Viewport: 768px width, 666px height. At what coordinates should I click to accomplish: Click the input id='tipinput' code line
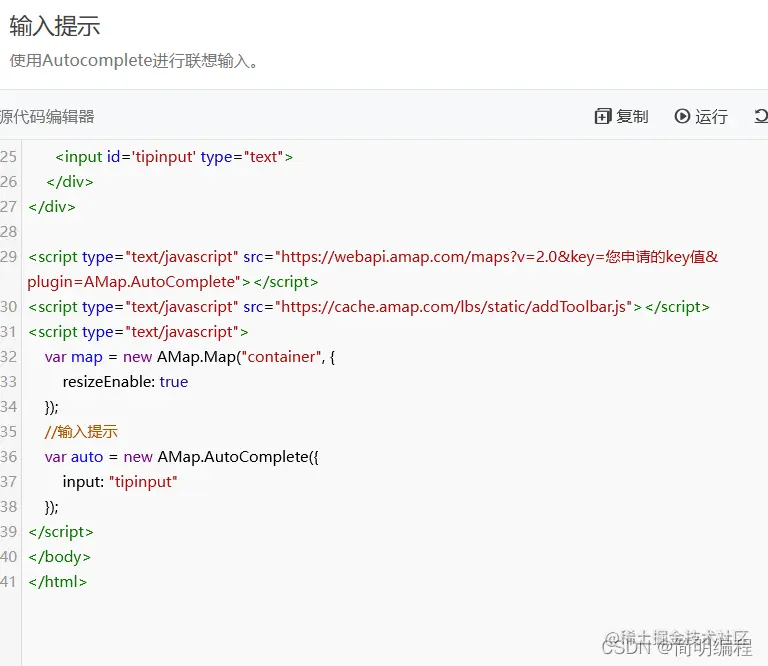174,157
